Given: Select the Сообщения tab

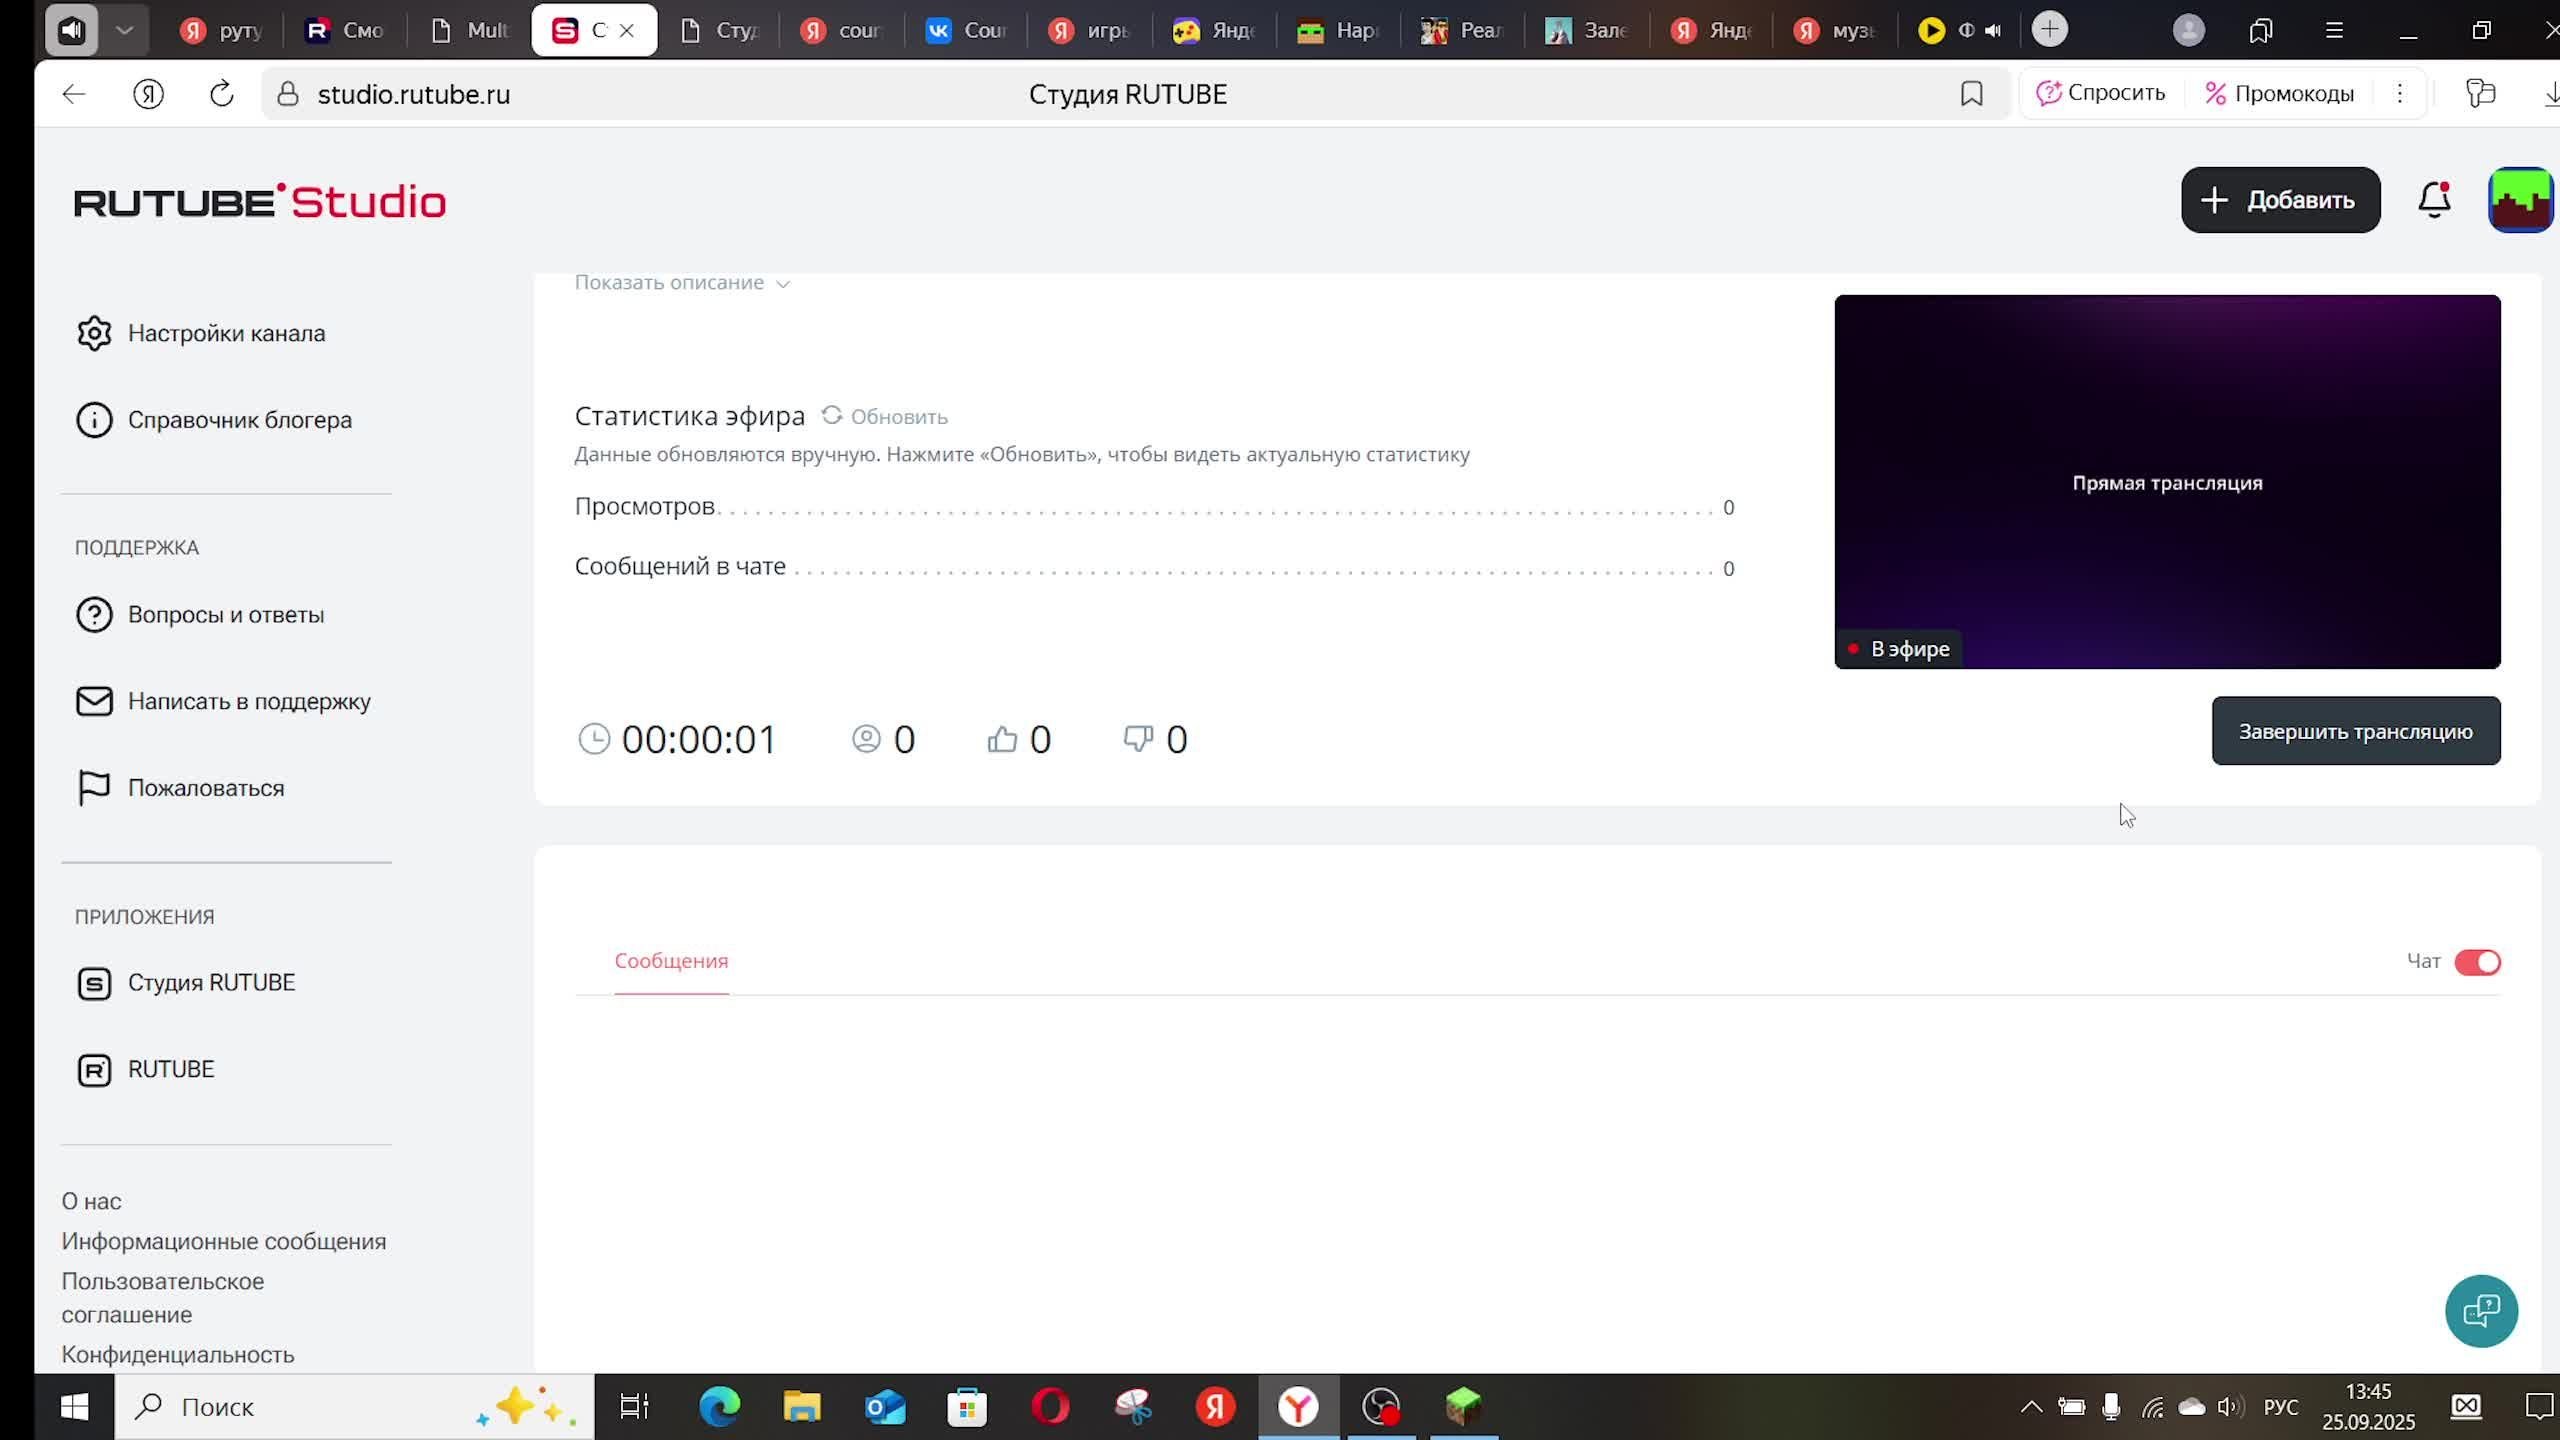Looking at the screenshot, I should pyautogui.click(x=671, y=961).
